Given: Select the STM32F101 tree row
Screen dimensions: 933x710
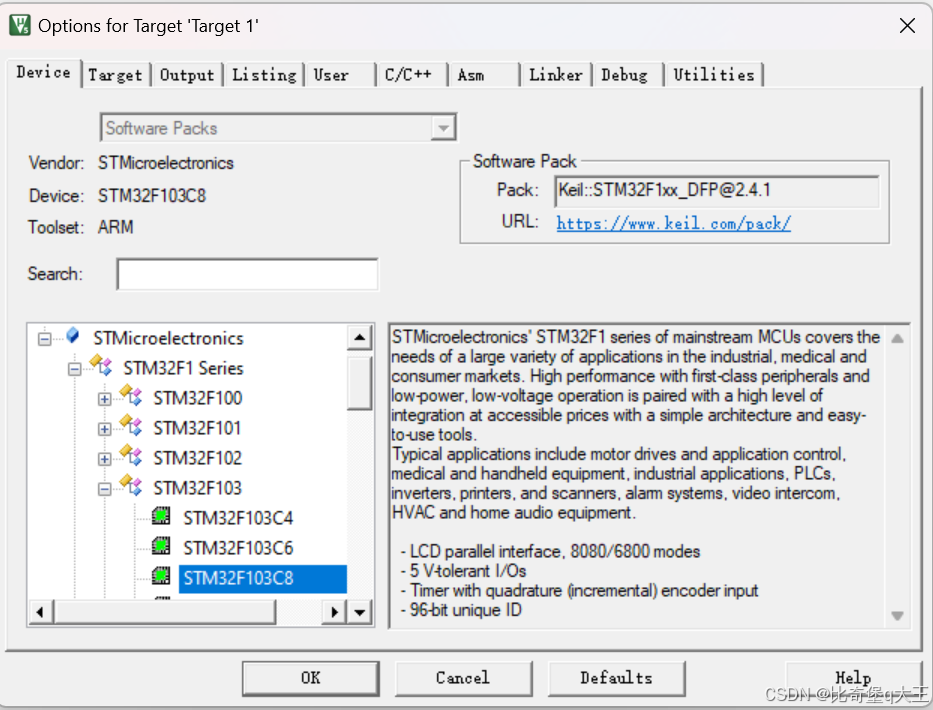Looking at the screenshot, I should click(197, 428).
